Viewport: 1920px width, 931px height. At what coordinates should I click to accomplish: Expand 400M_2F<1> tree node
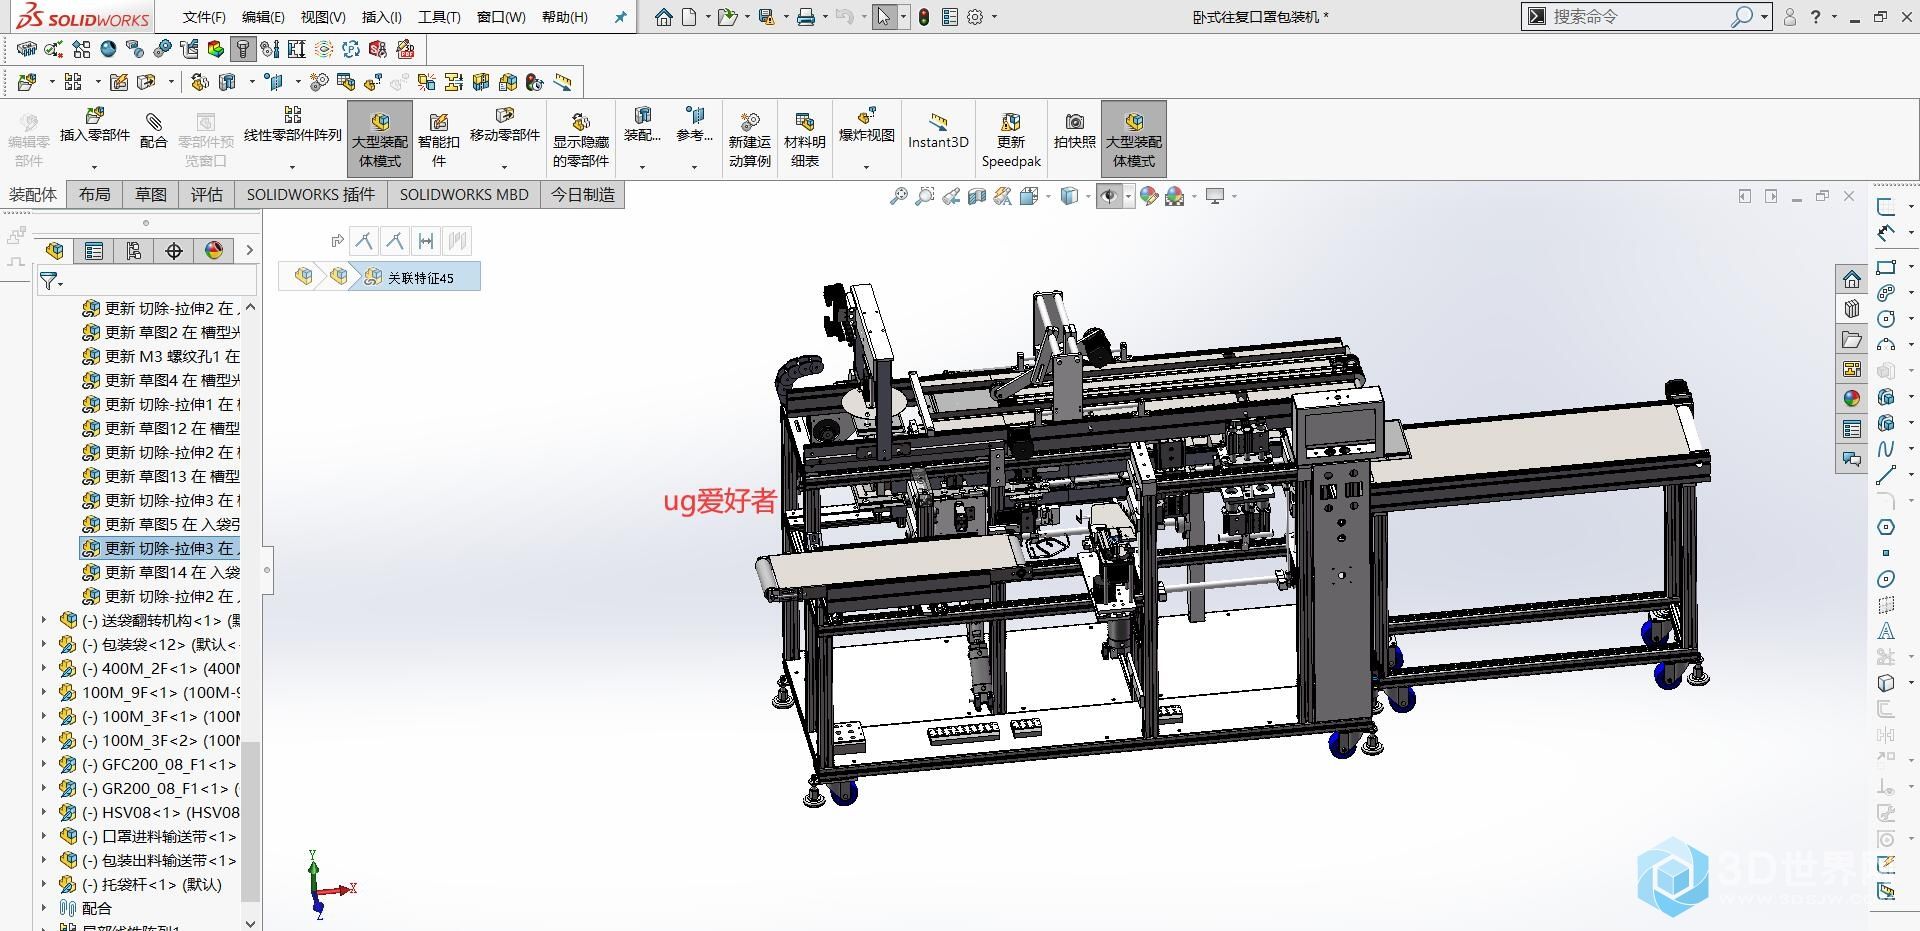[44, 668]
